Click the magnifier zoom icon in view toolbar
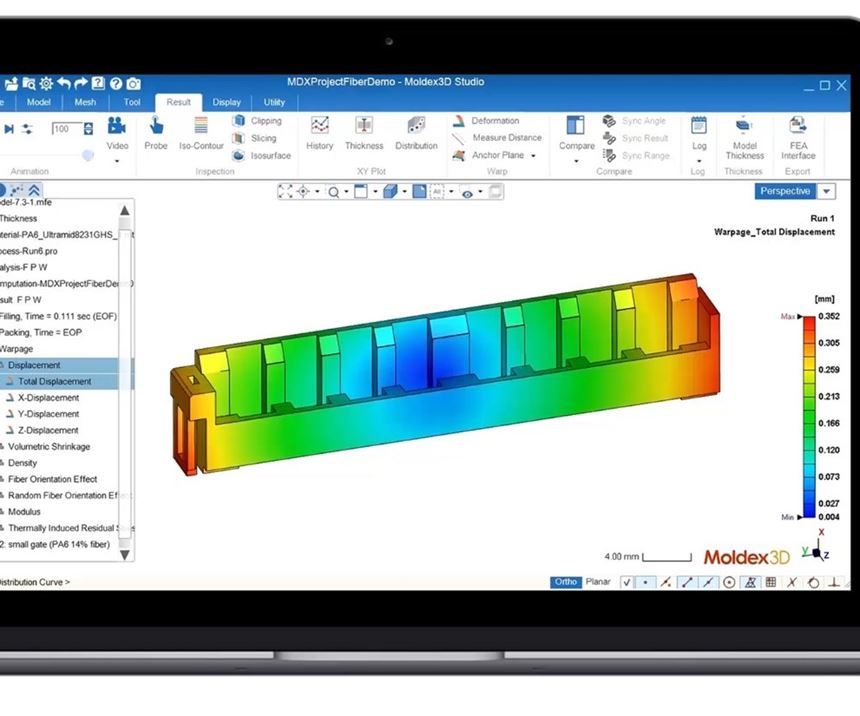Viewport: 860px width, 716px height. point(333,192)
